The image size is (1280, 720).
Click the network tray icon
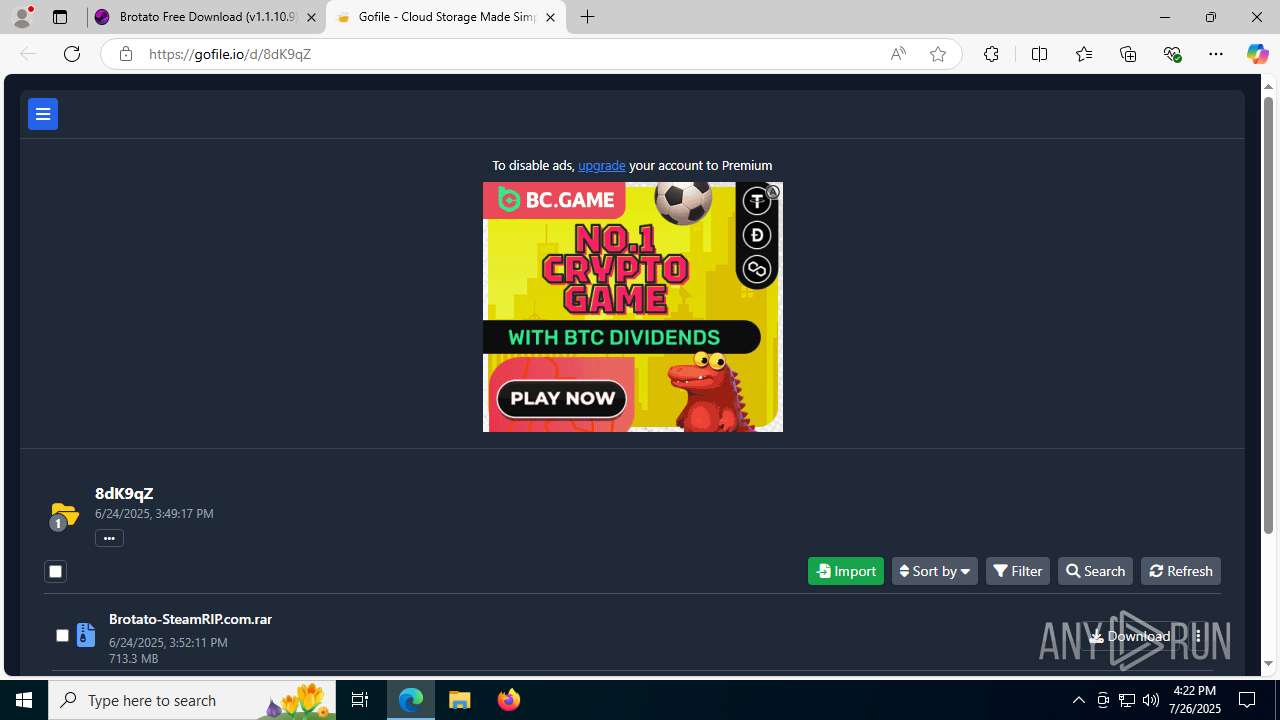point(1127,700)
